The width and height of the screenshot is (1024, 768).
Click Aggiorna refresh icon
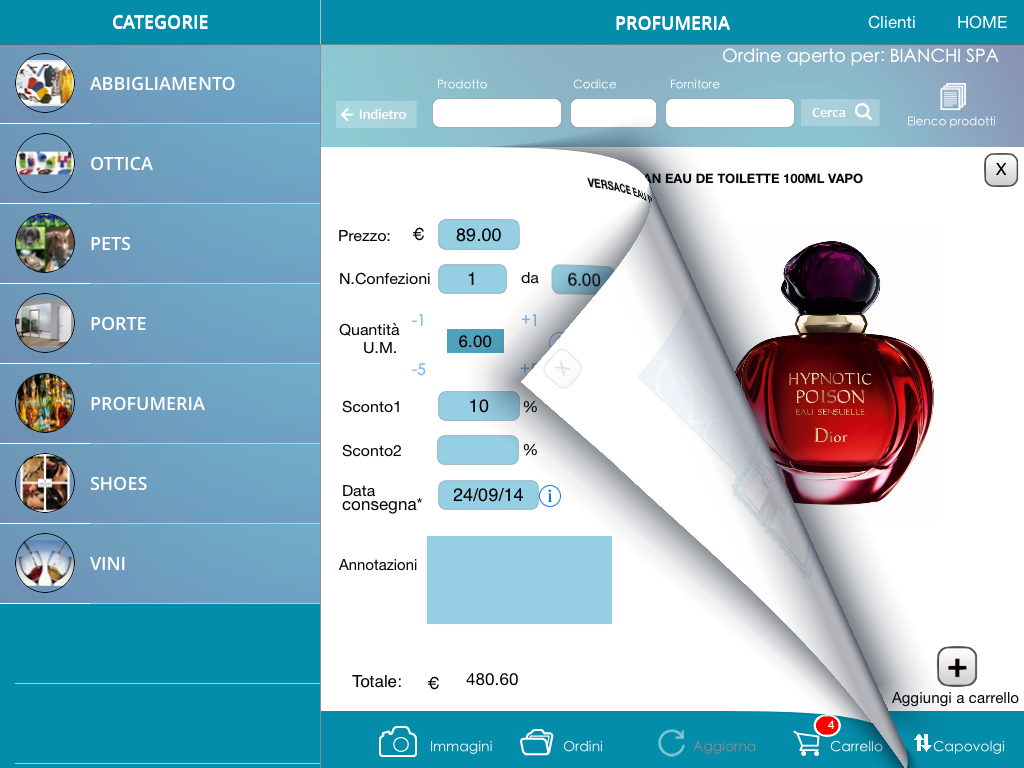point(671,743)
